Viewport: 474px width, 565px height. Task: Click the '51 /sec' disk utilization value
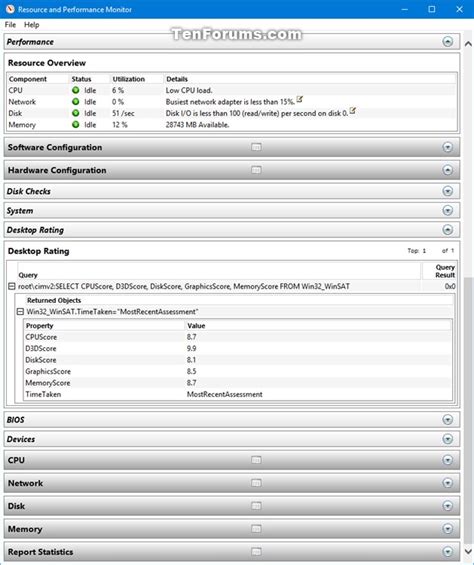pyautogui.click(x=123, y=113)
